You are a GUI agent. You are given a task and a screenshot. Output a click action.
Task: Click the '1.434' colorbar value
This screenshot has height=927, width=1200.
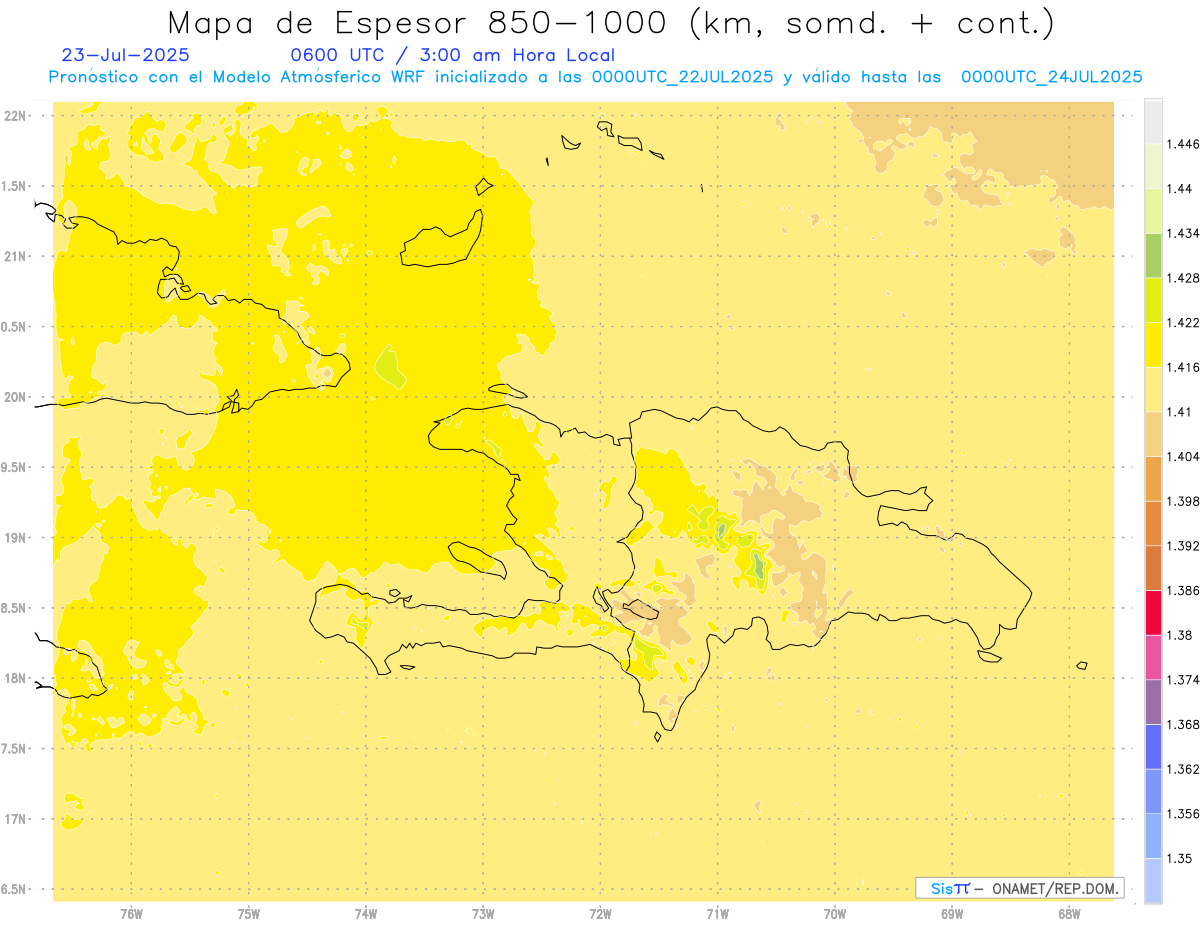[1184, 233]
